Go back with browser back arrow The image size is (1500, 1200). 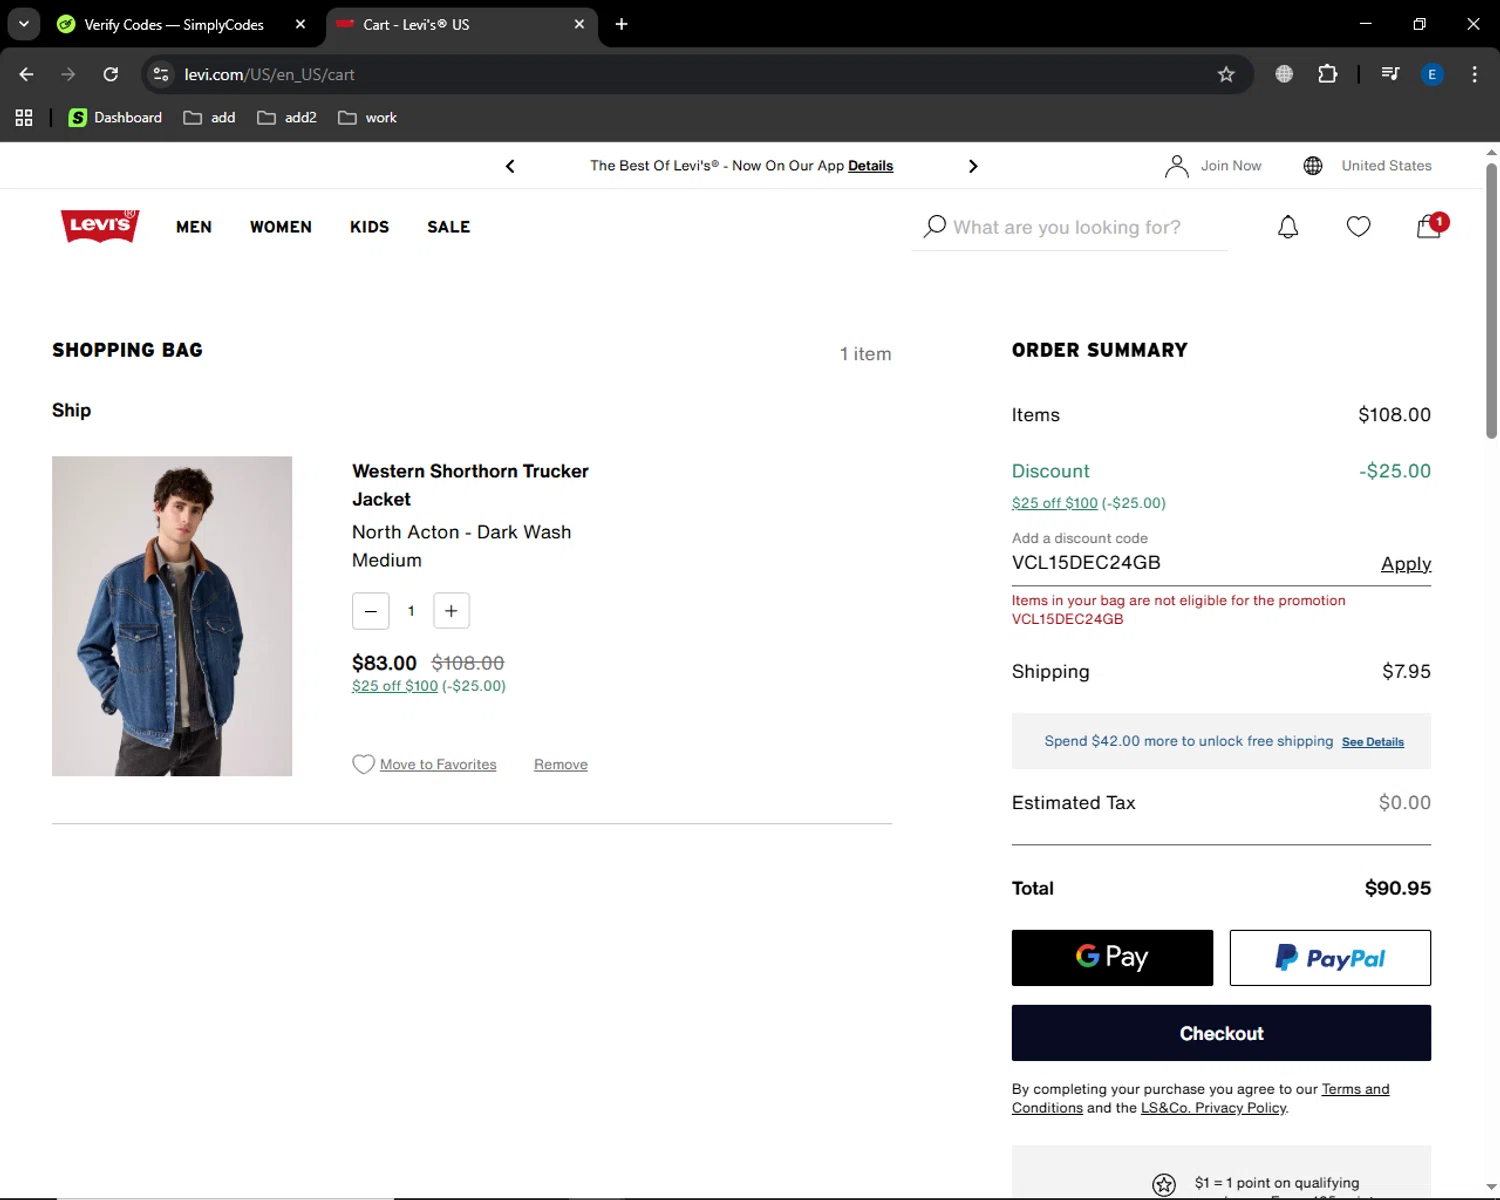[x=27, y=74]
